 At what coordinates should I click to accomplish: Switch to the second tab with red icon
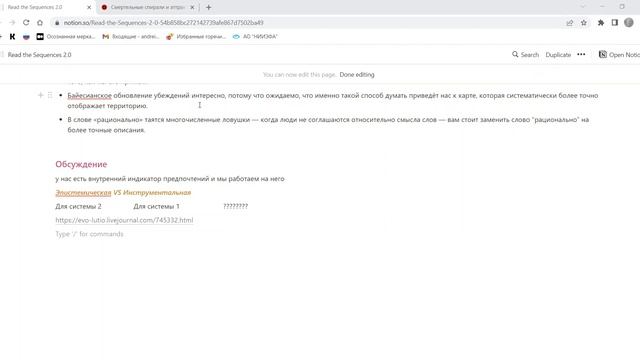pos(148,7)
